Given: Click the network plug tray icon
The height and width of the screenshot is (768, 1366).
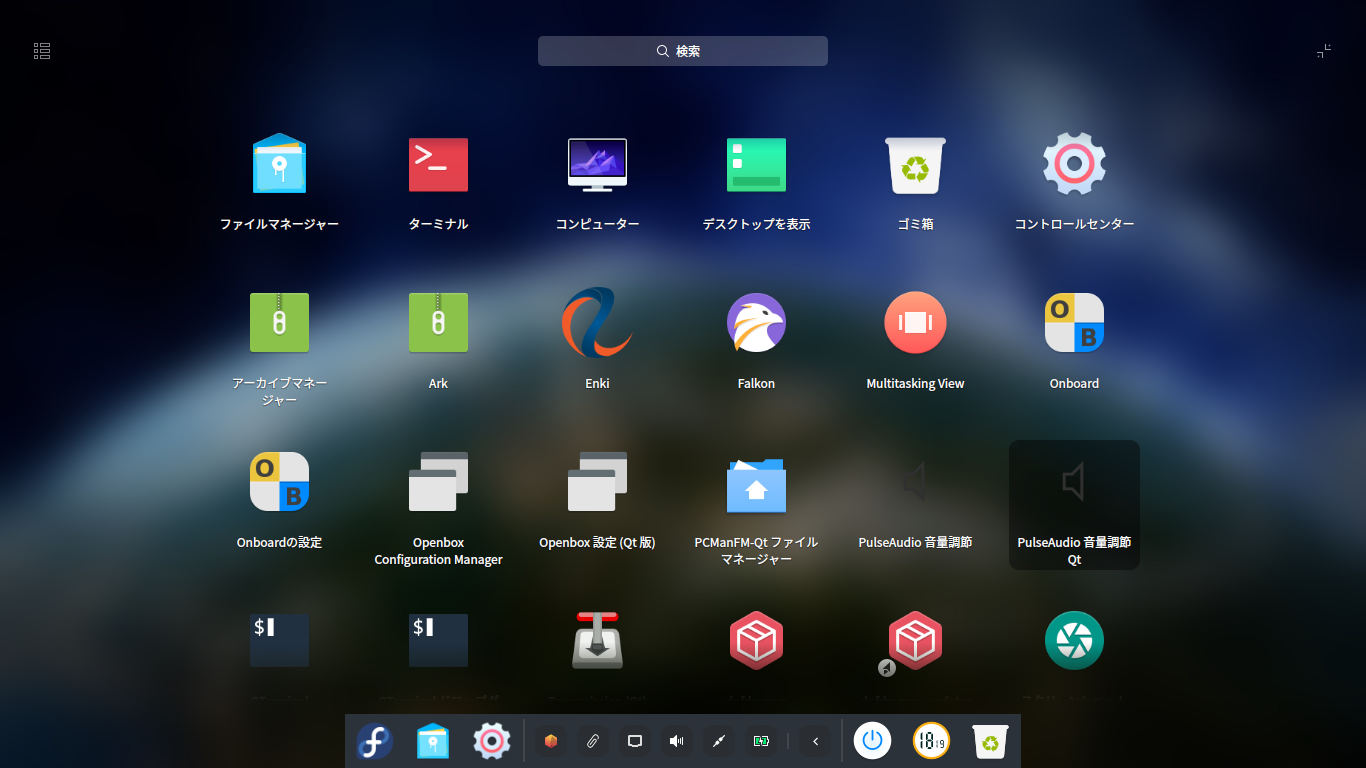Looking at the screenshot, I should (718, 741).
